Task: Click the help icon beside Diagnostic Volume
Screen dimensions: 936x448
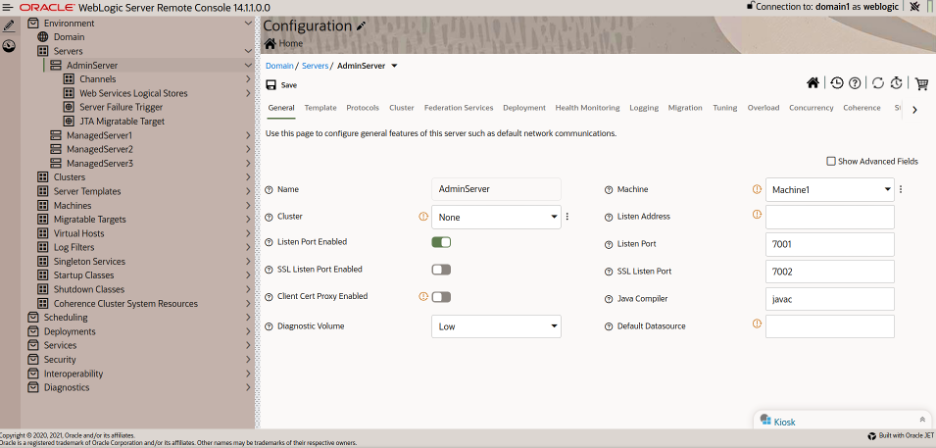Action: coord(269,327)
